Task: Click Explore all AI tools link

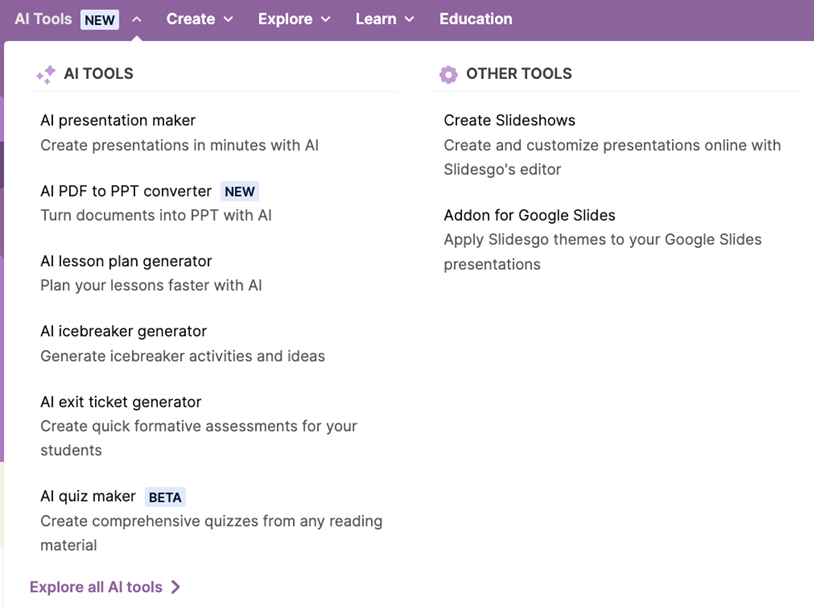Action: point(96,587)
